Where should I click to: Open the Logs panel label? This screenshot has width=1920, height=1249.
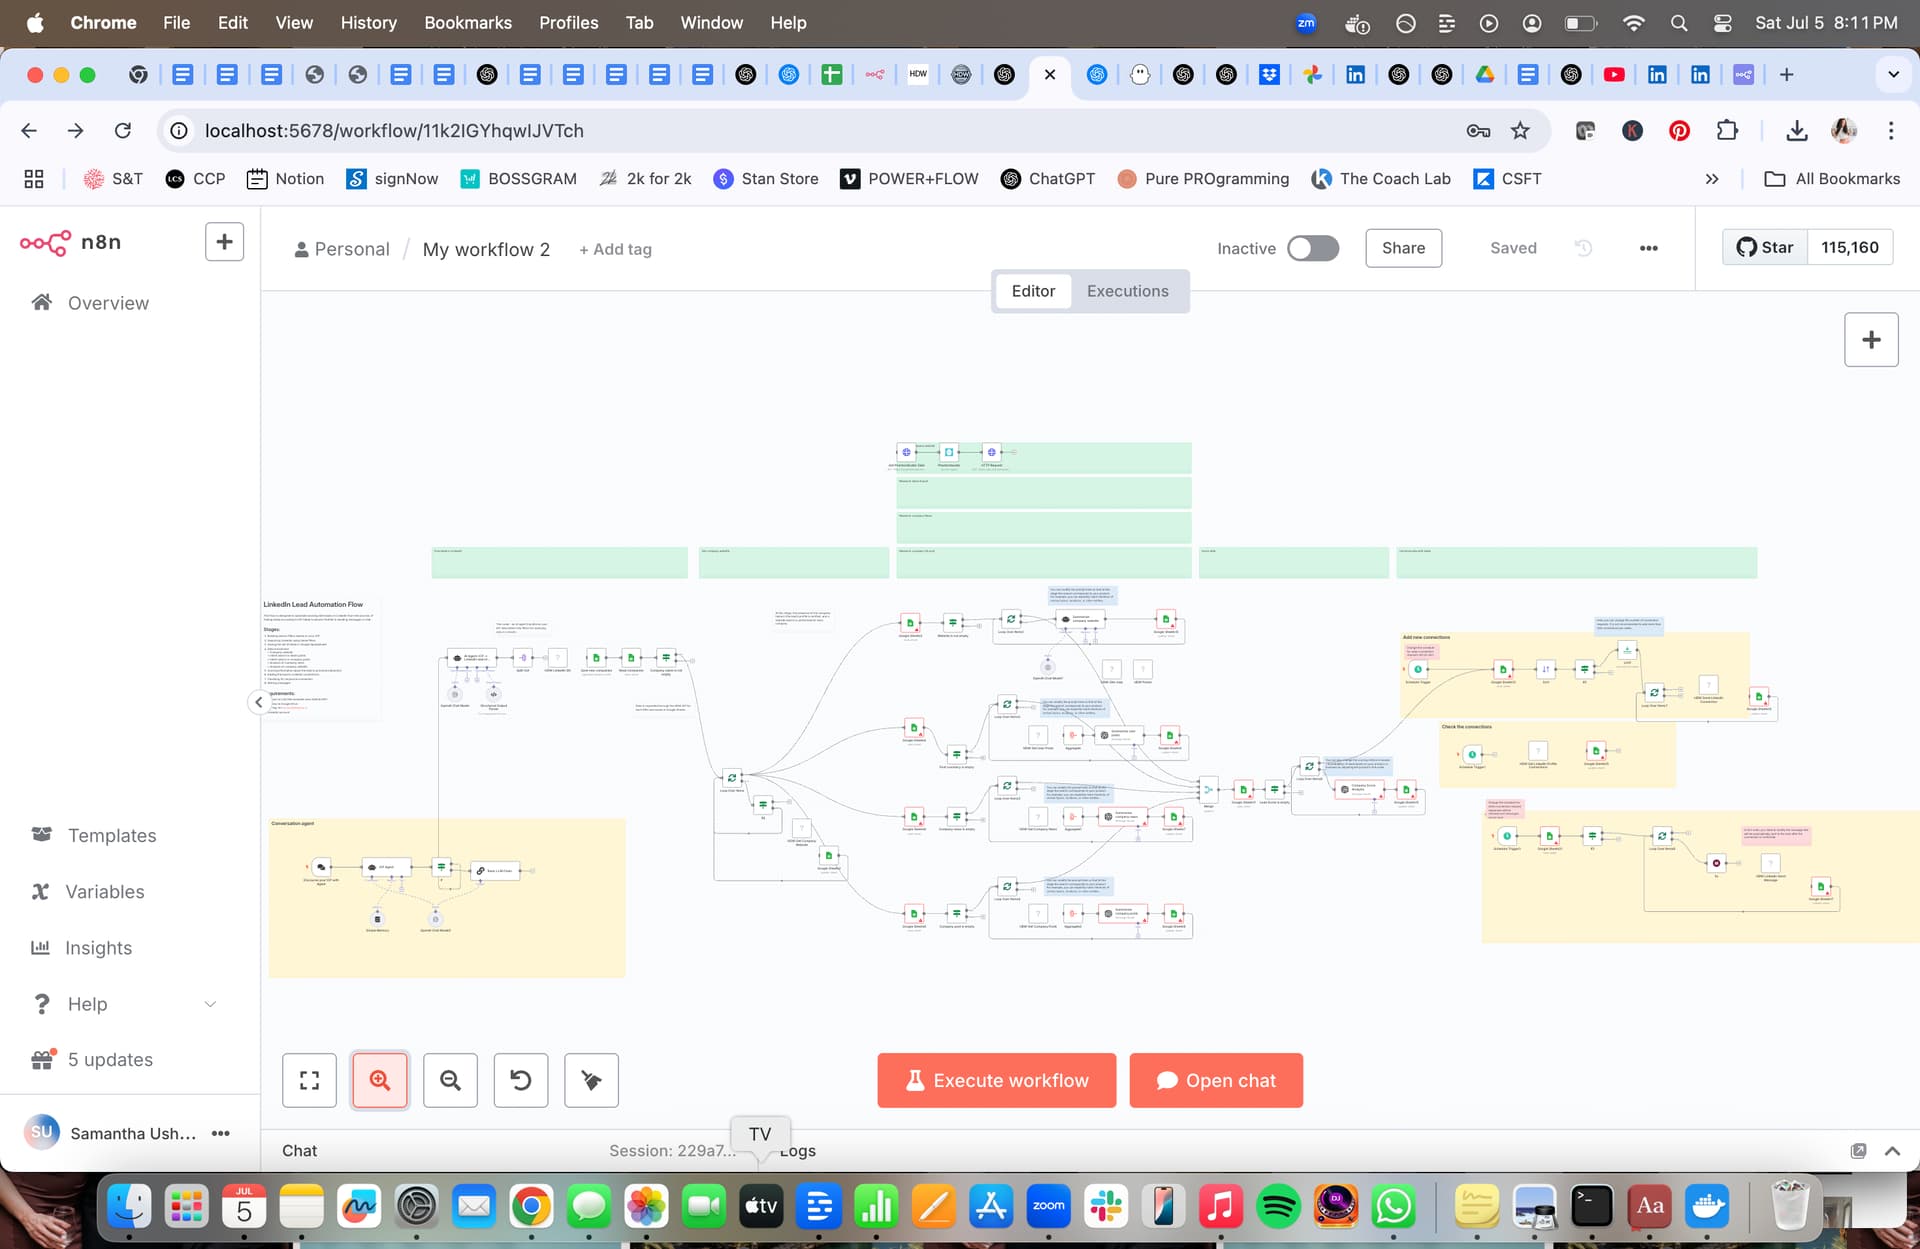(798, 1151)
